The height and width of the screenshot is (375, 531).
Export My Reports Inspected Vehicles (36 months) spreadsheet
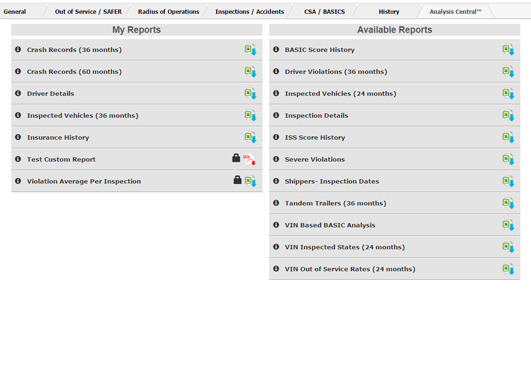click(251, 116)
